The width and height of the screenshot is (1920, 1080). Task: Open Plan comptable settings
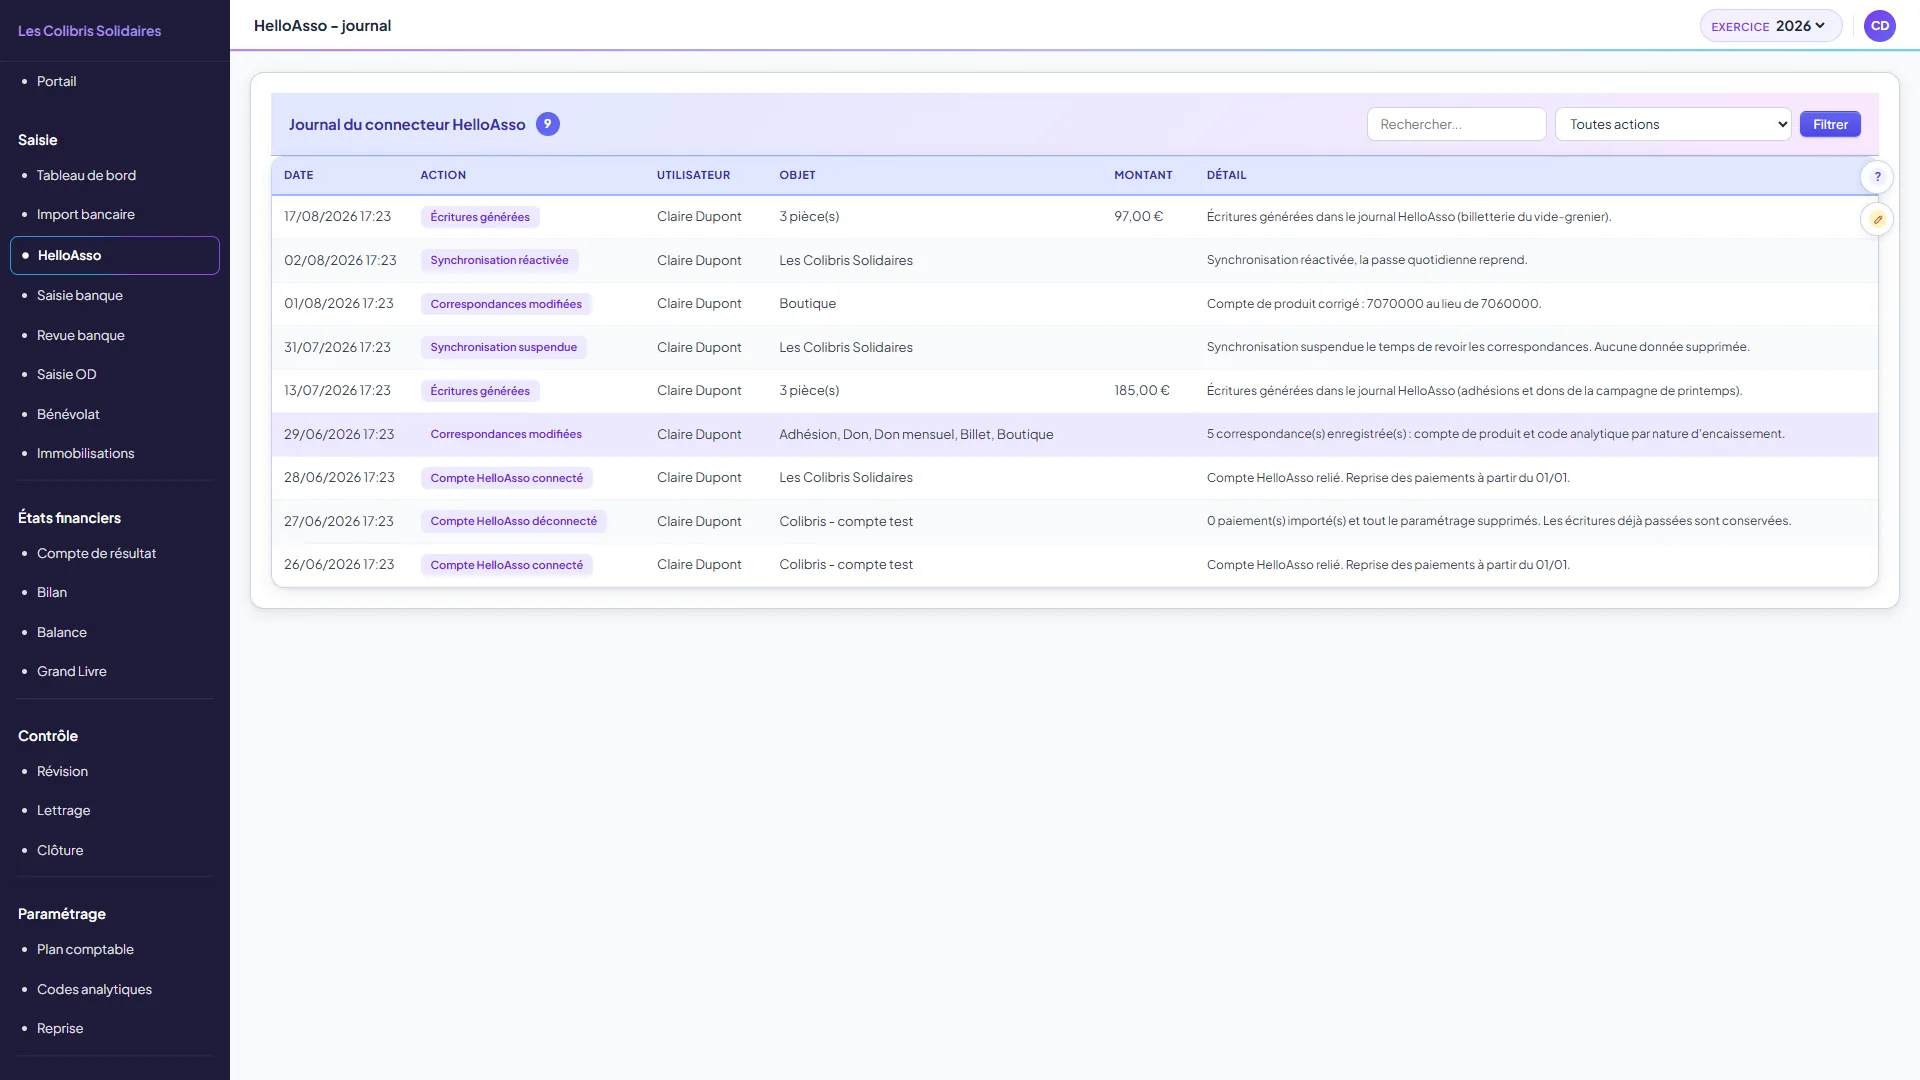coord(85,949)
